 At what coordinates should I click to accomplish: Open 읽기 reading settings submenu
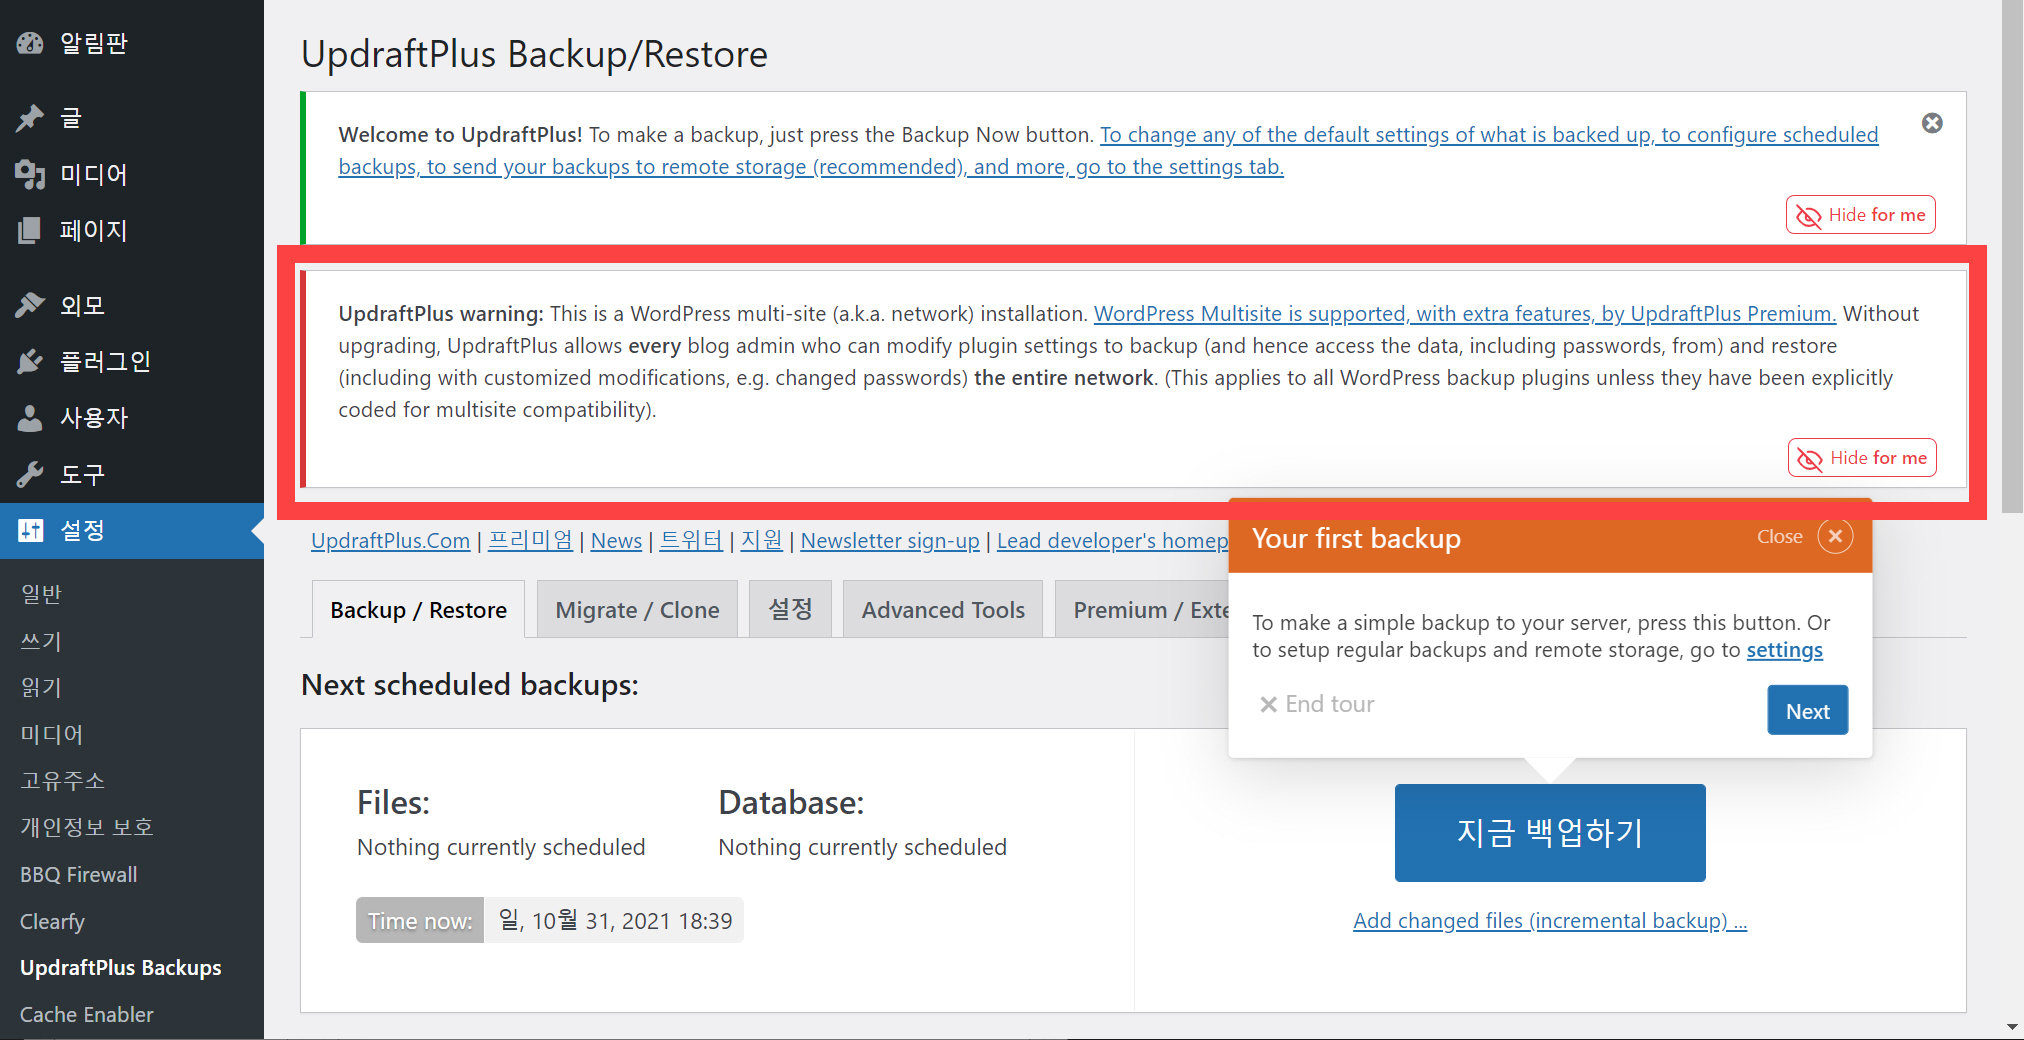tap(41, 687)
